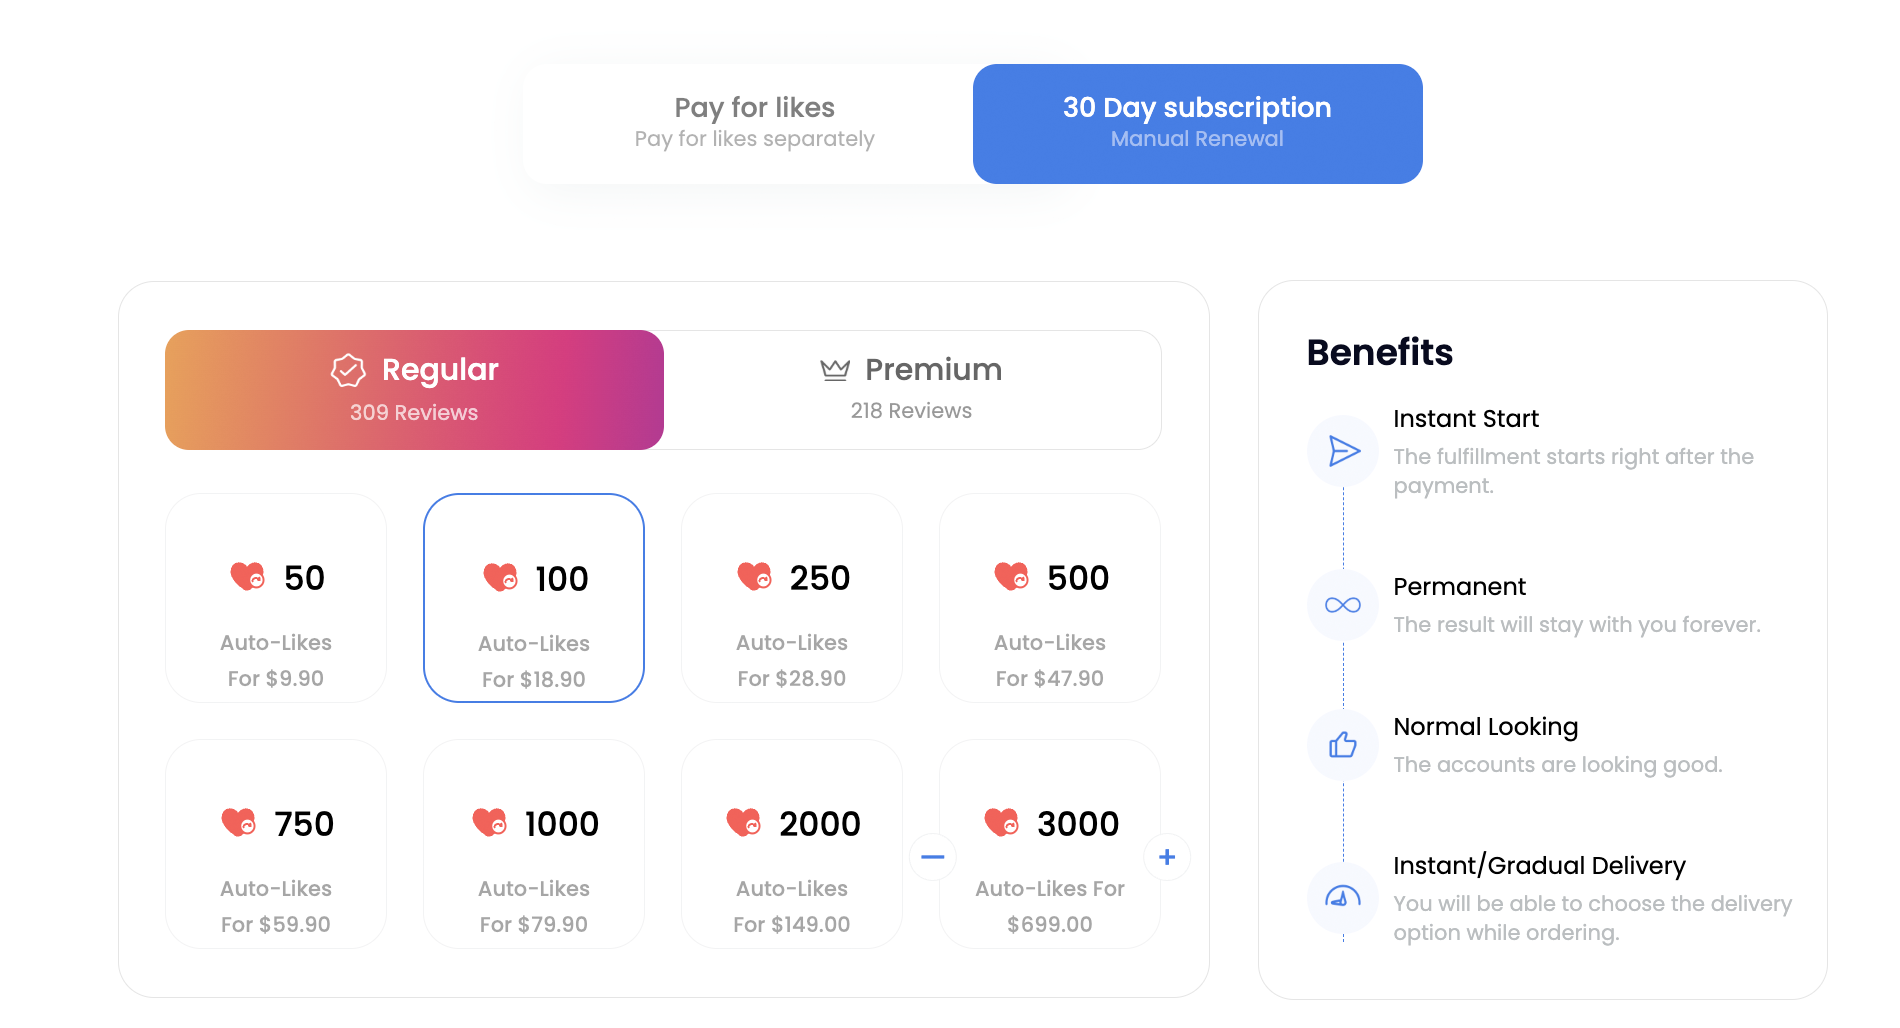Click the heart icon next to 2000
Viewport: 1900px width, 1028px height.
tap(744, 823)
